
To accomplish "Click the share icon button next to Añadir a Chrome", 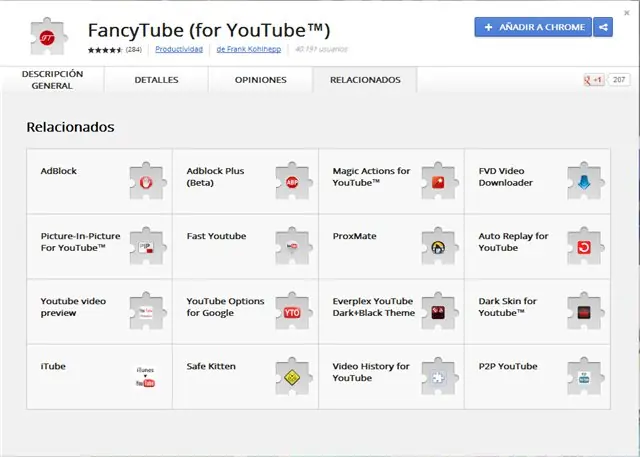I will click(x=603, y=27).
